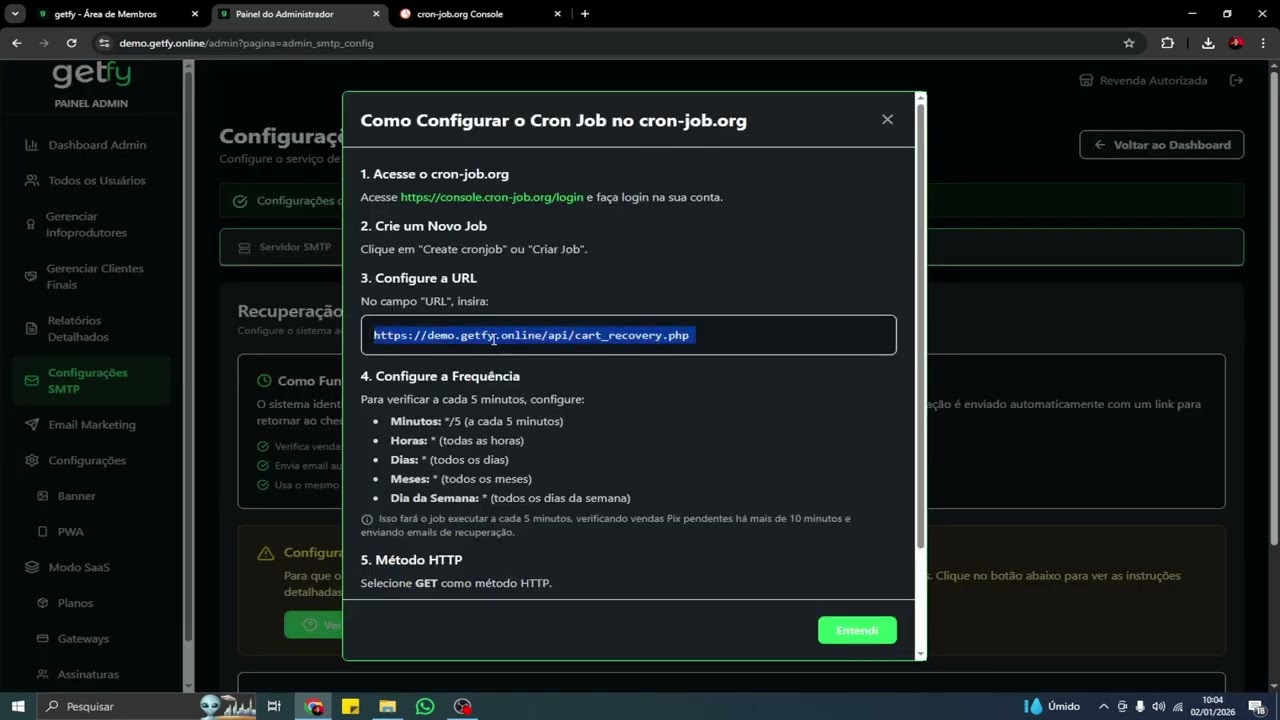Viewport: 1280px width, 720px height.
Task: Click the browser back arrow
Action: click(x=17, y=43)
